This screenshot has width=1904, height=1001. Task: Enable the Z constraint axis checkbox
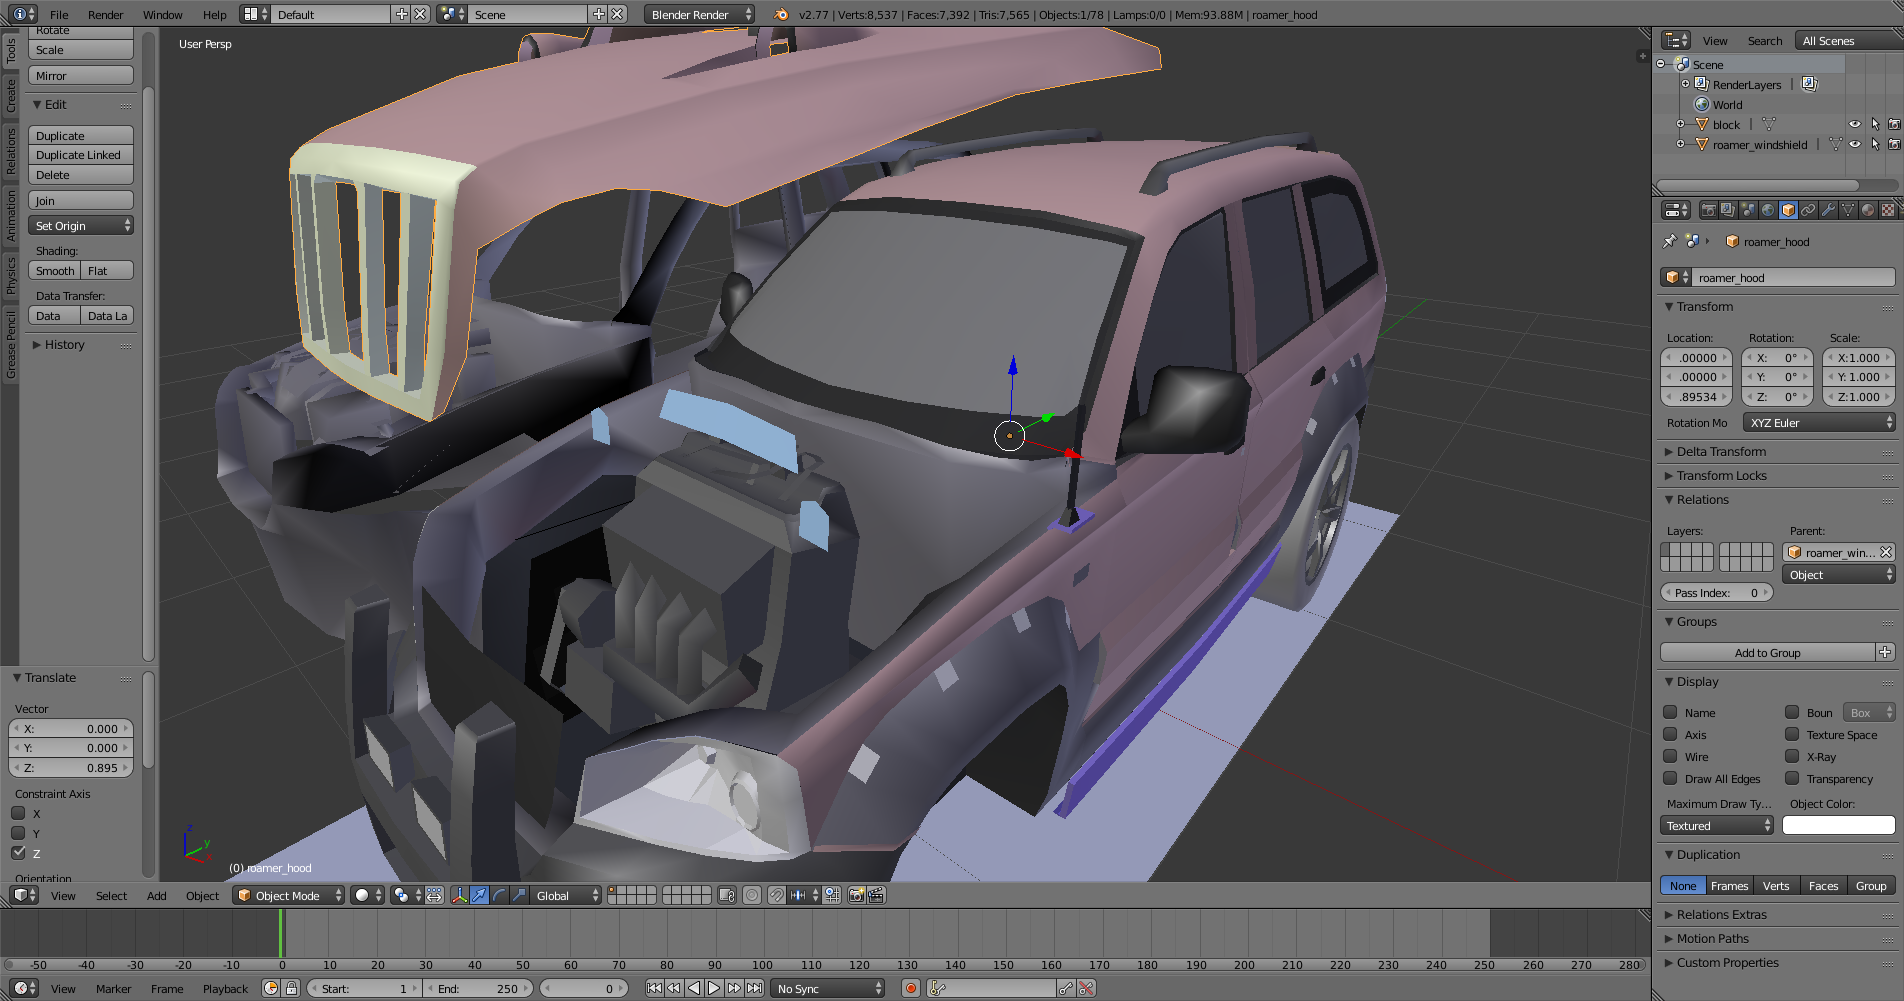point(19,853)
